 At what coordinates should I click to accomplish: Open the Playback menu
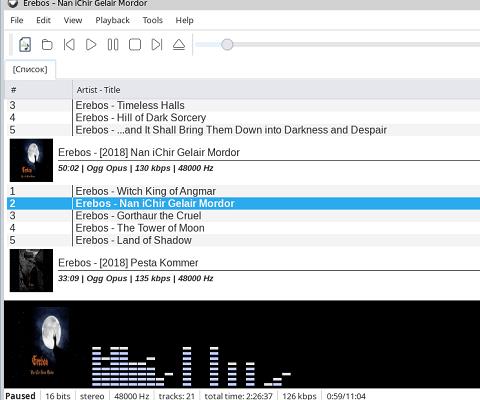click(x=112, y=20)
